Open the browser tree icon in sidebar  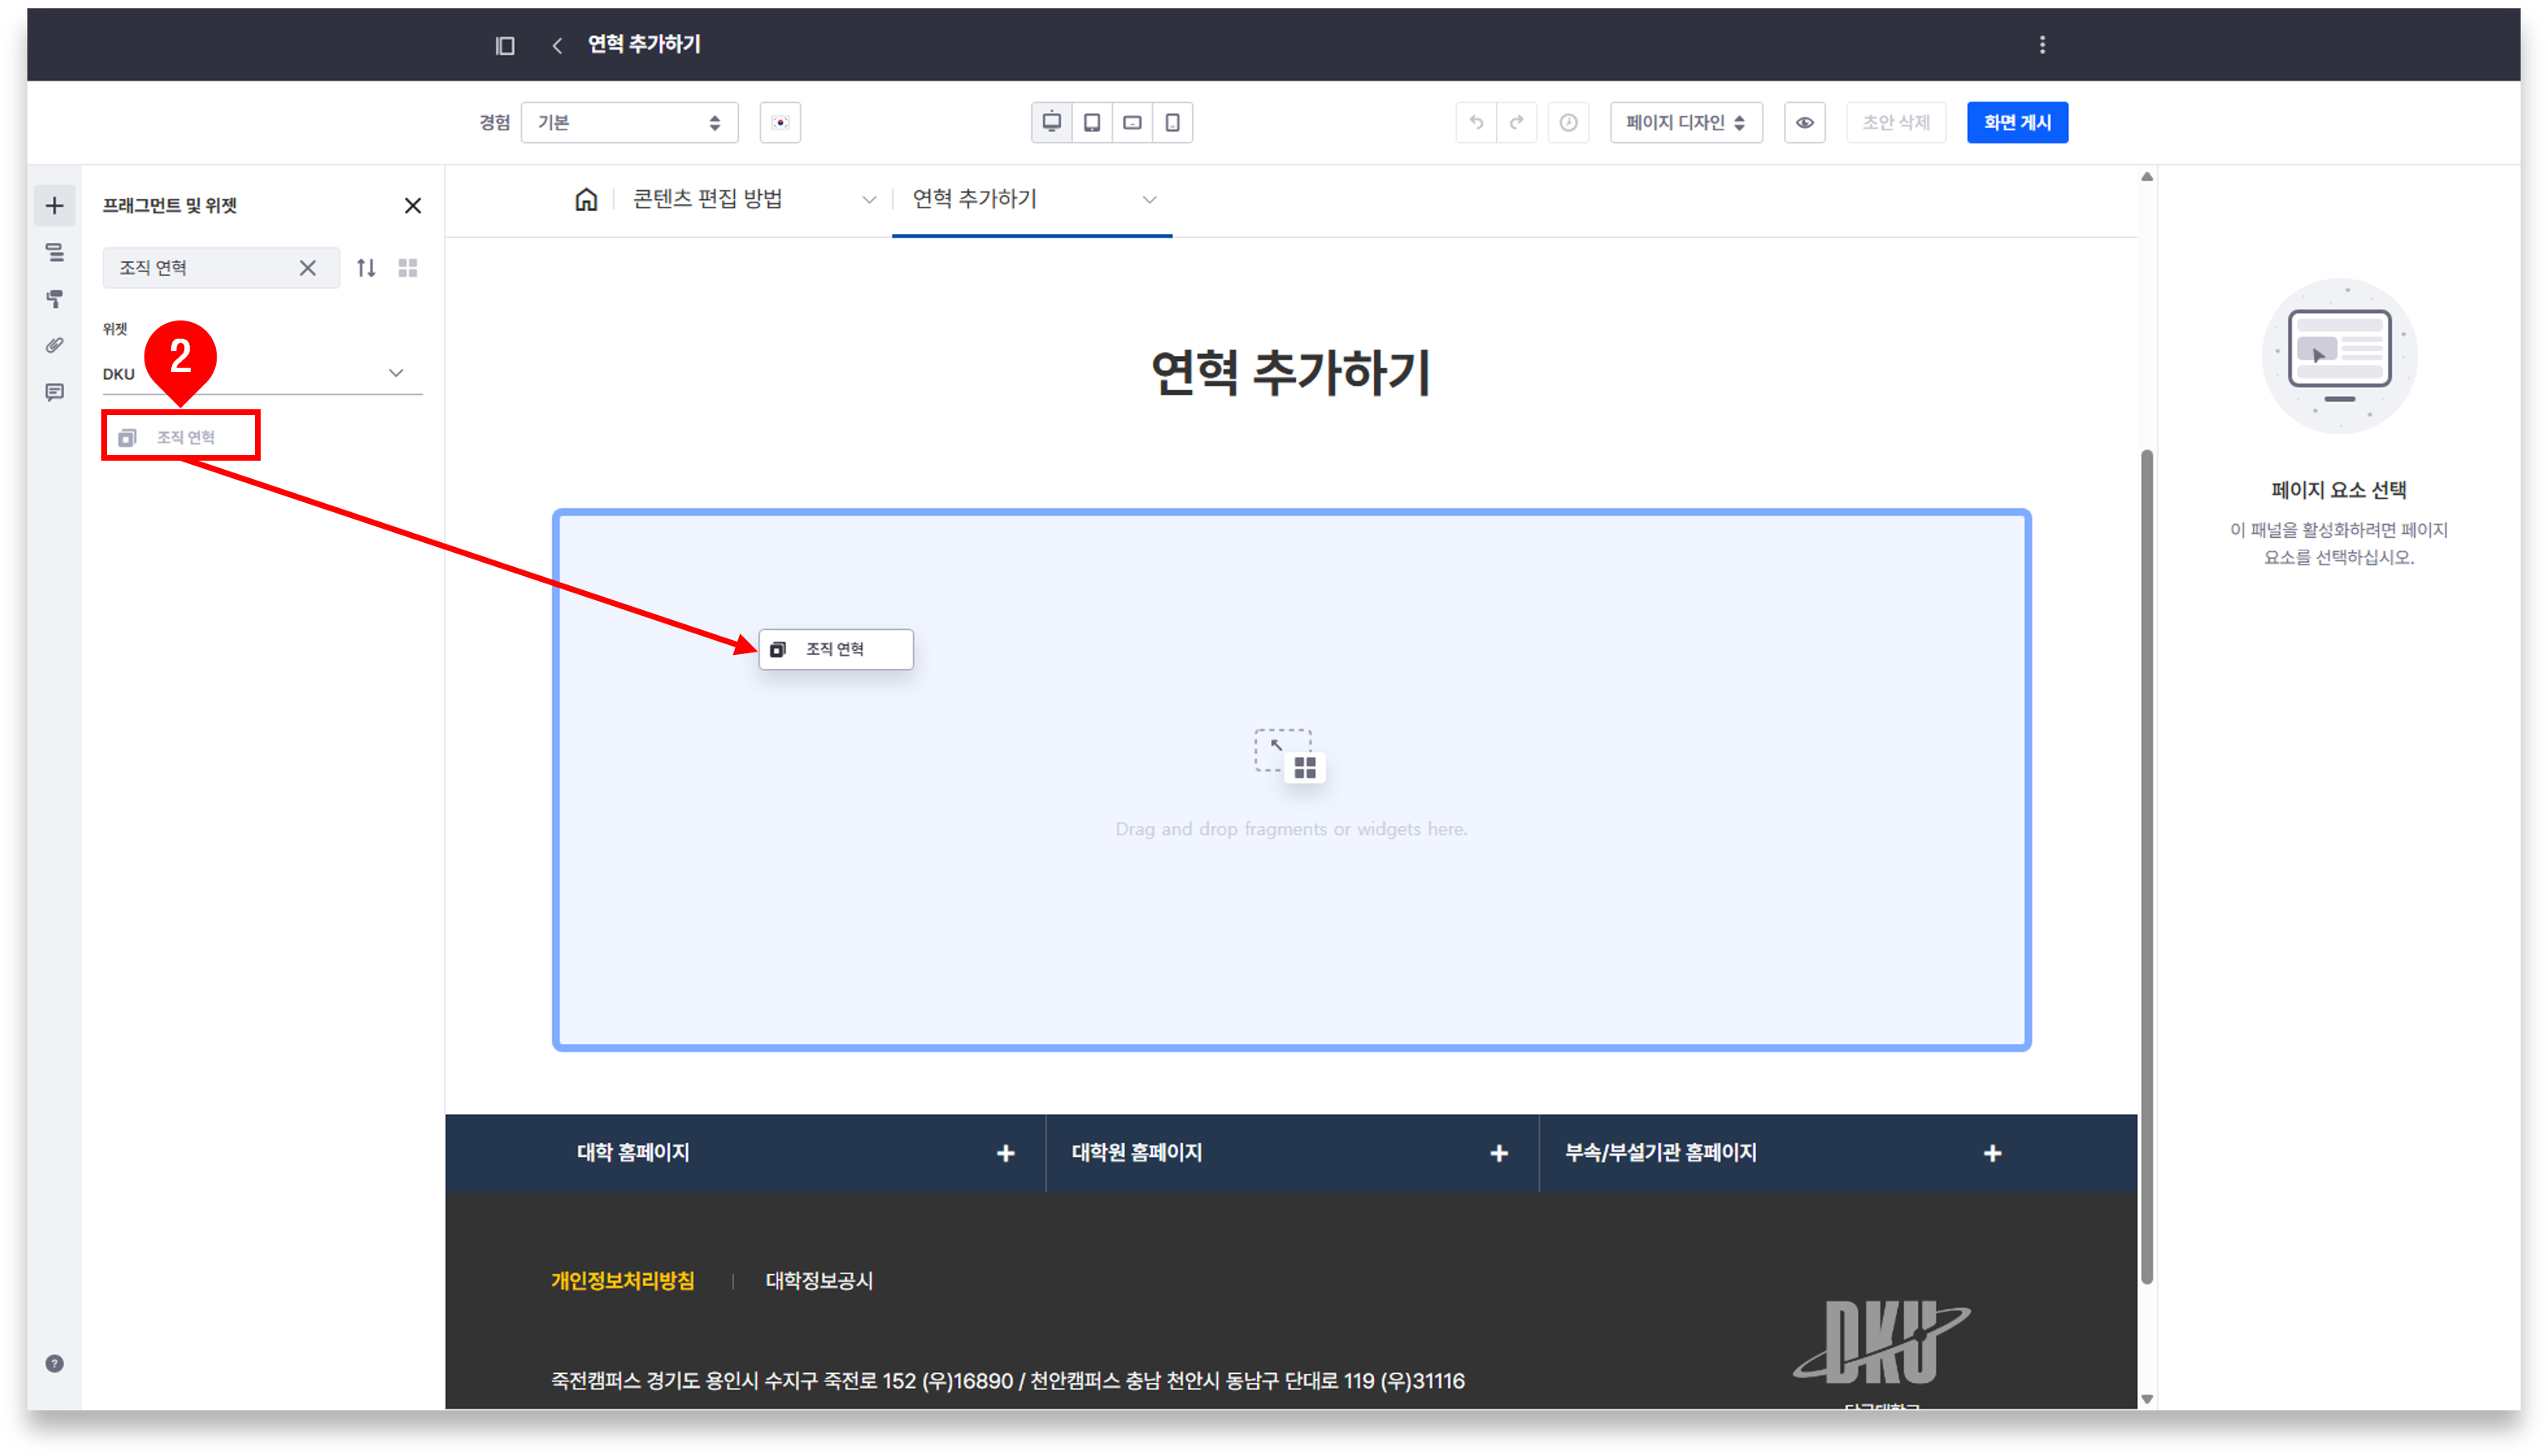coord(54,252)
